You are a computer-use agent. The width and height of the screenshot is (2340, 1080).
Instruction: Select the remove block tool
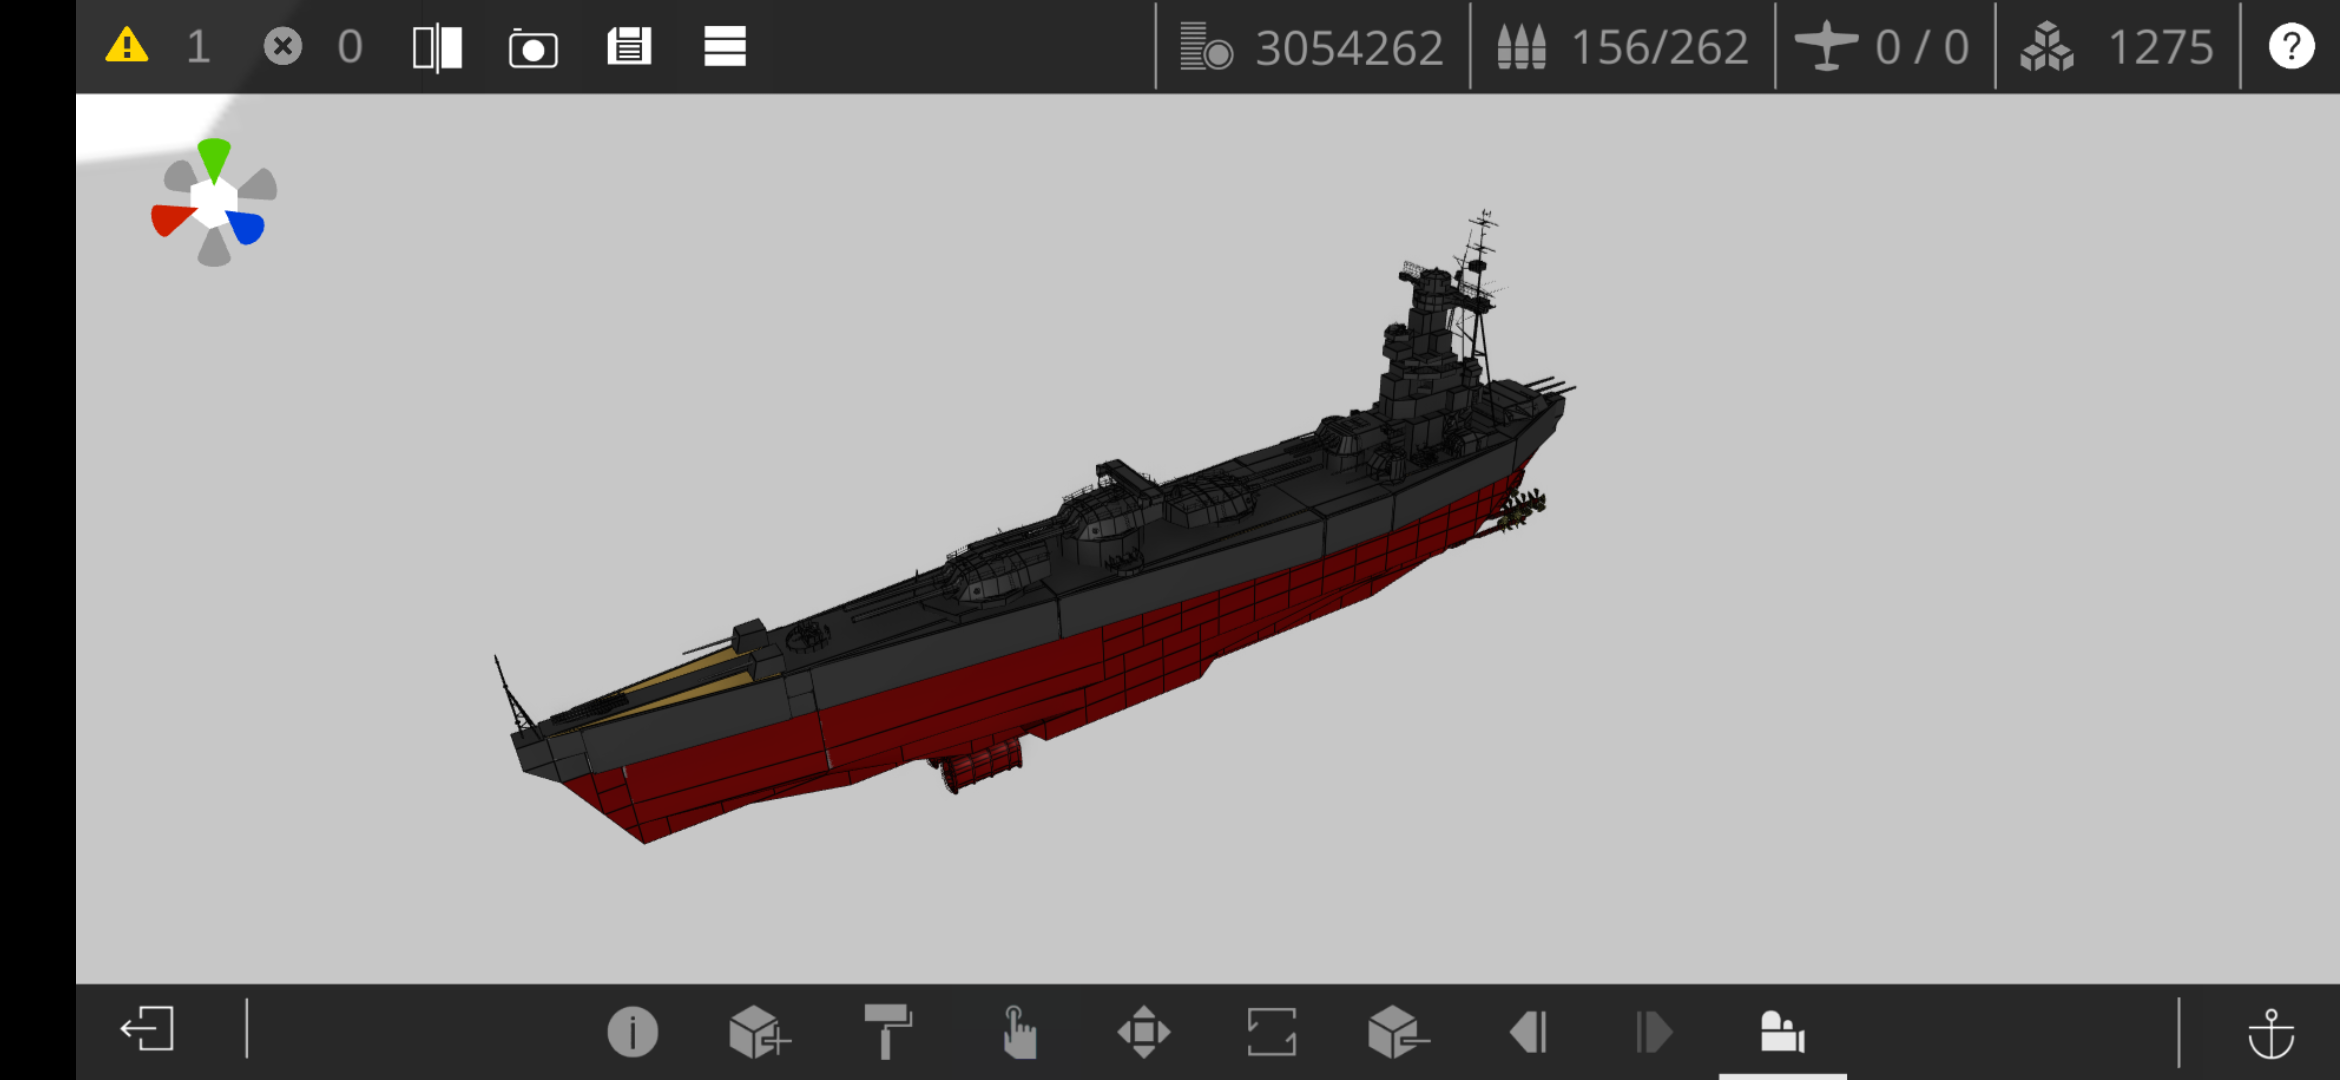point(1398,1032)
